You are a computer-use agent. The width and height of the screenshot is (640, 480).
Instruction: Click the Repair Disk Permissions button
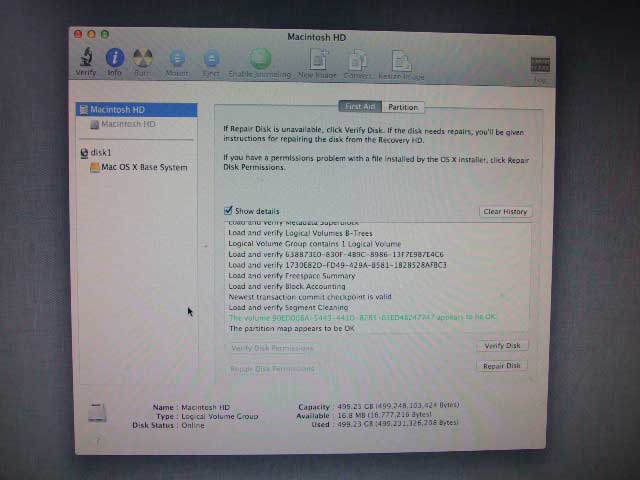[x=272, y=369]
